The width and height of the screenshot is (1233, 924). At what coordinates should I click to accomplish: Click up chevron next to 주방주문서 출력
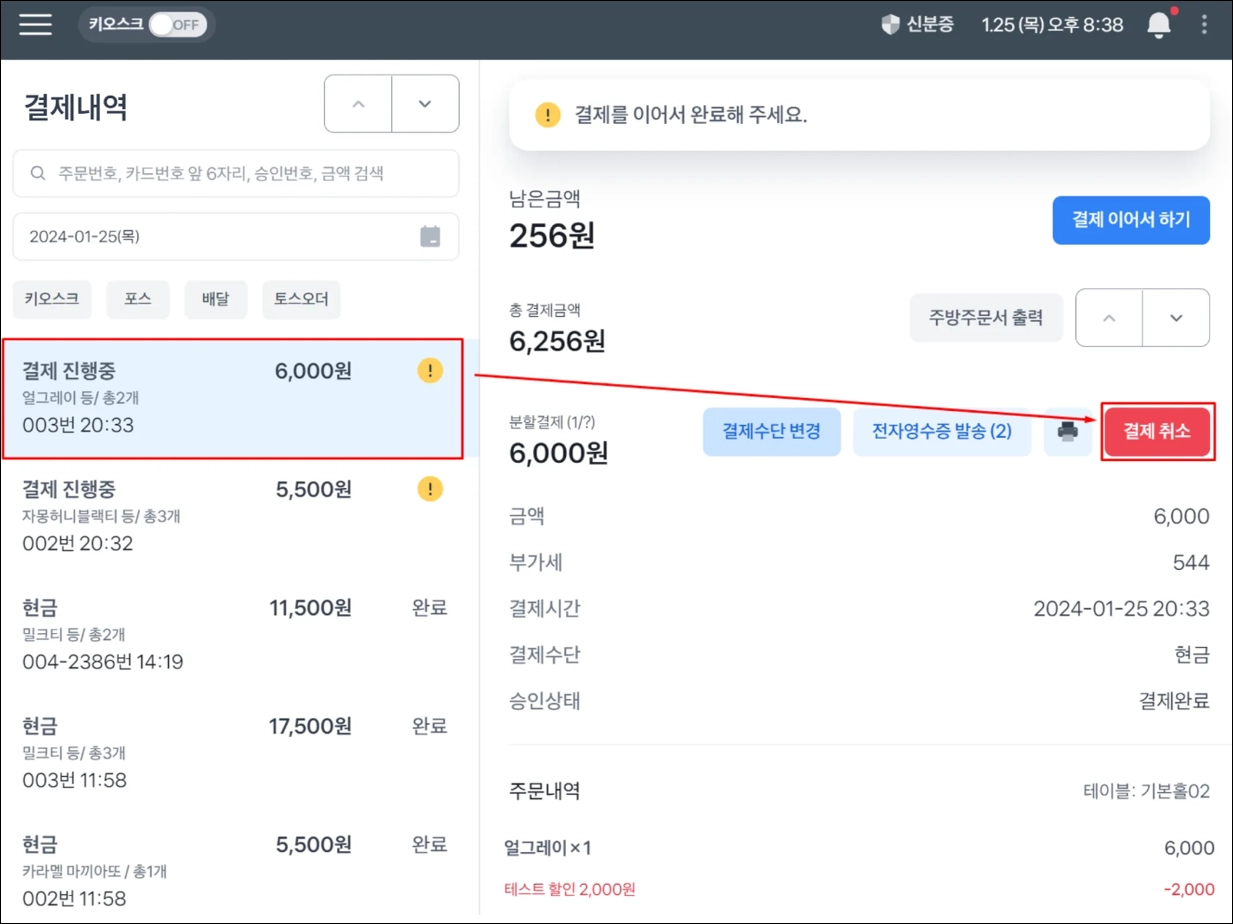[1108, 318]
